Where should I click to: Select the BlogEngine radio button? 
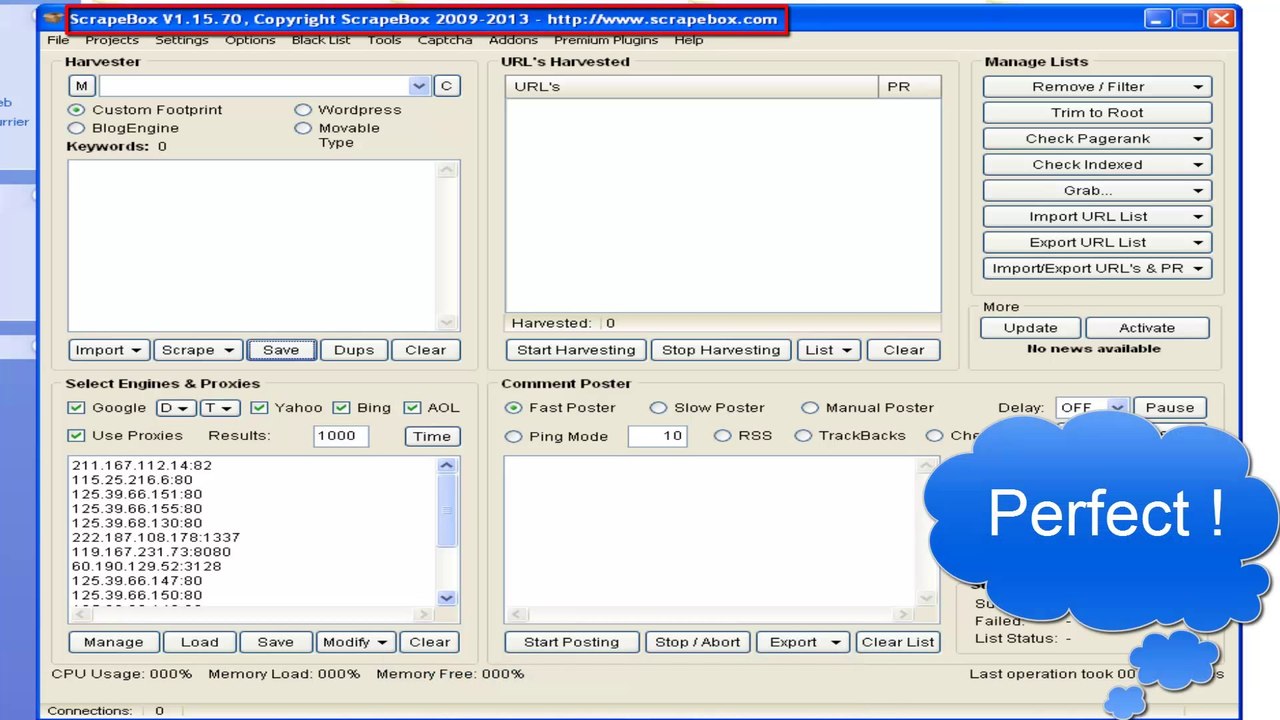tap(76, 128)
